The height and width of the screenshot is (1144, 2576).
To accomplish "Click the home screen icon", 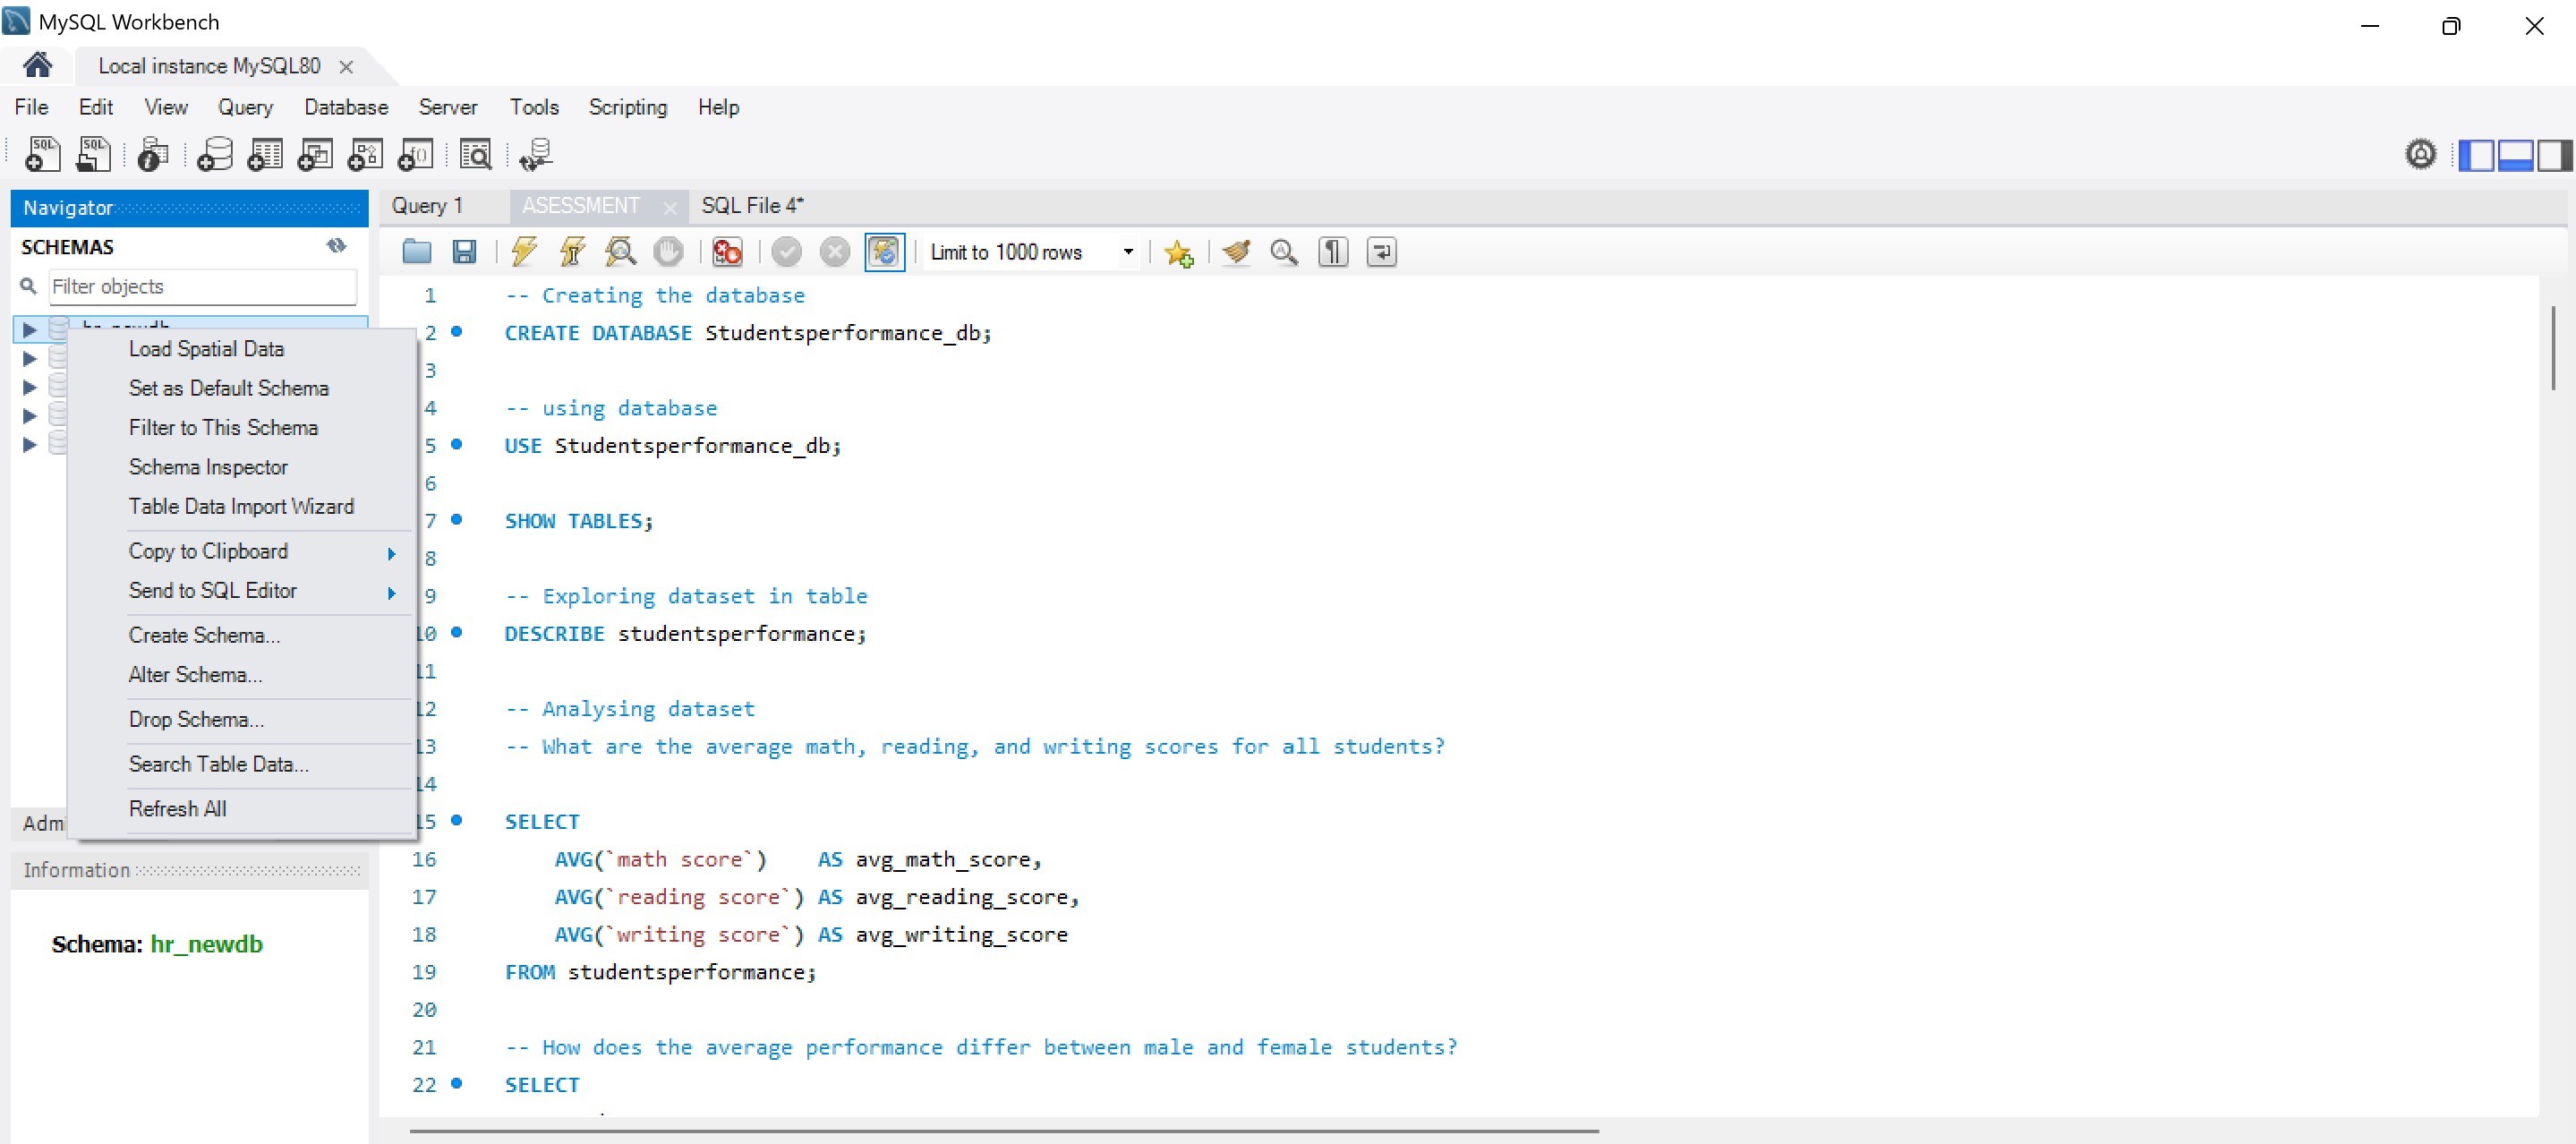I will (38, 66).
